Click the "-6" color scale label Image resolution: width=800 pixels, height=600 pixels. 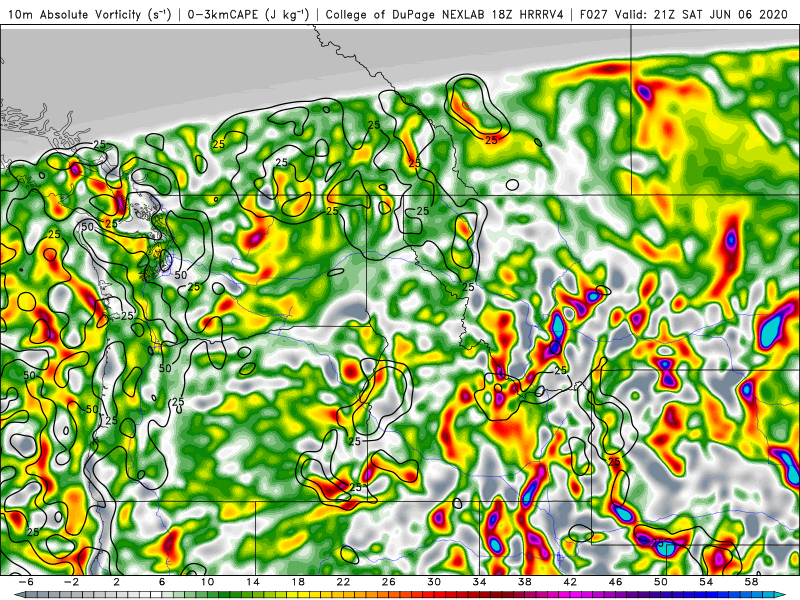pos(26,582)
